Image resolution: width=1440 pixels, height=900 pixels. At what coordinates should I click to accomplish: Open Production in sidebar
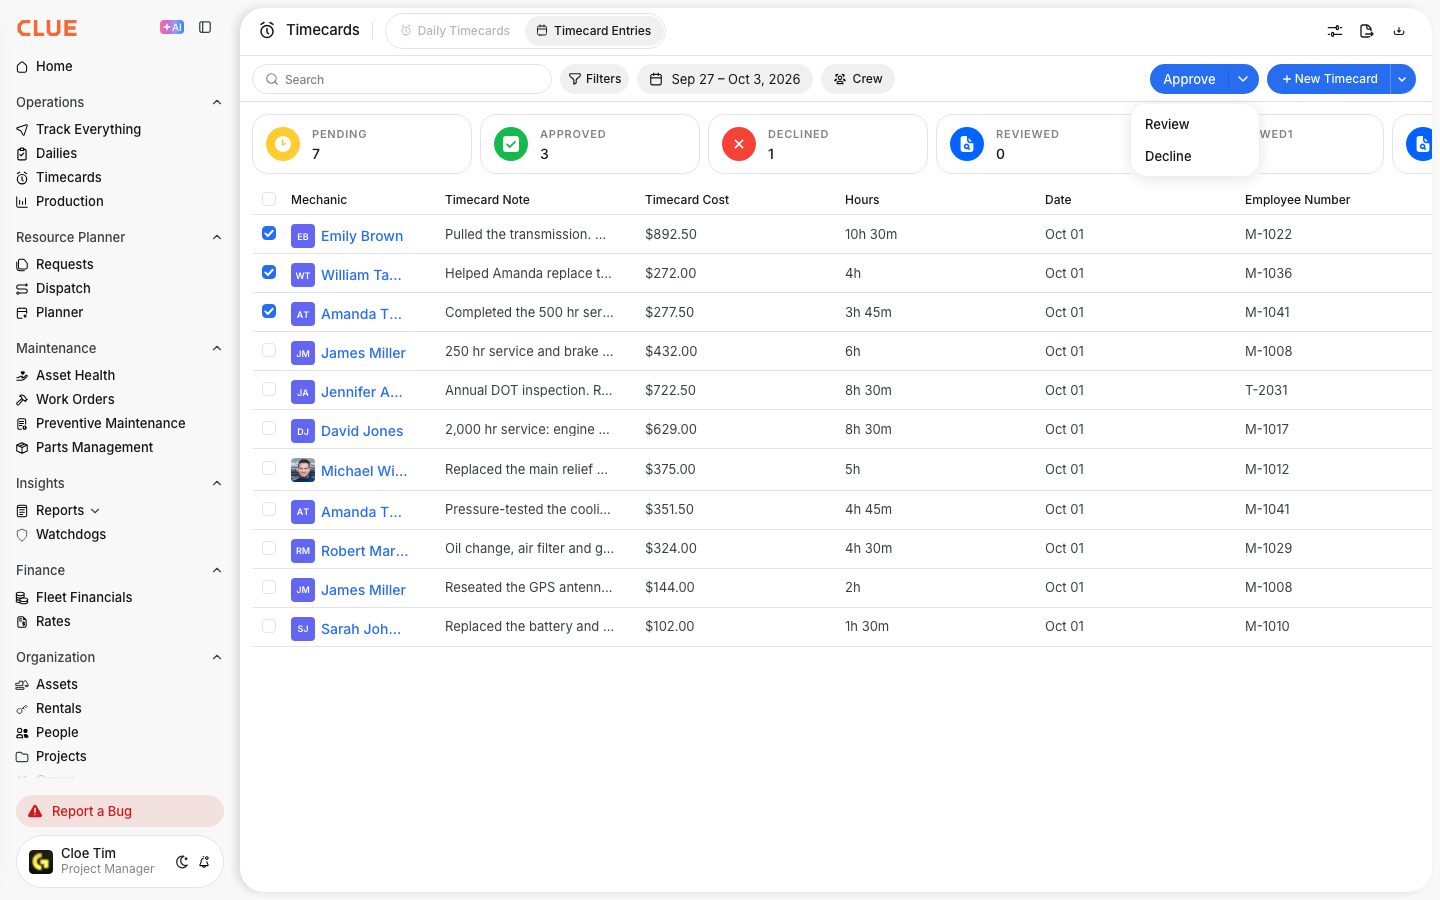click(x=69, y=201)
